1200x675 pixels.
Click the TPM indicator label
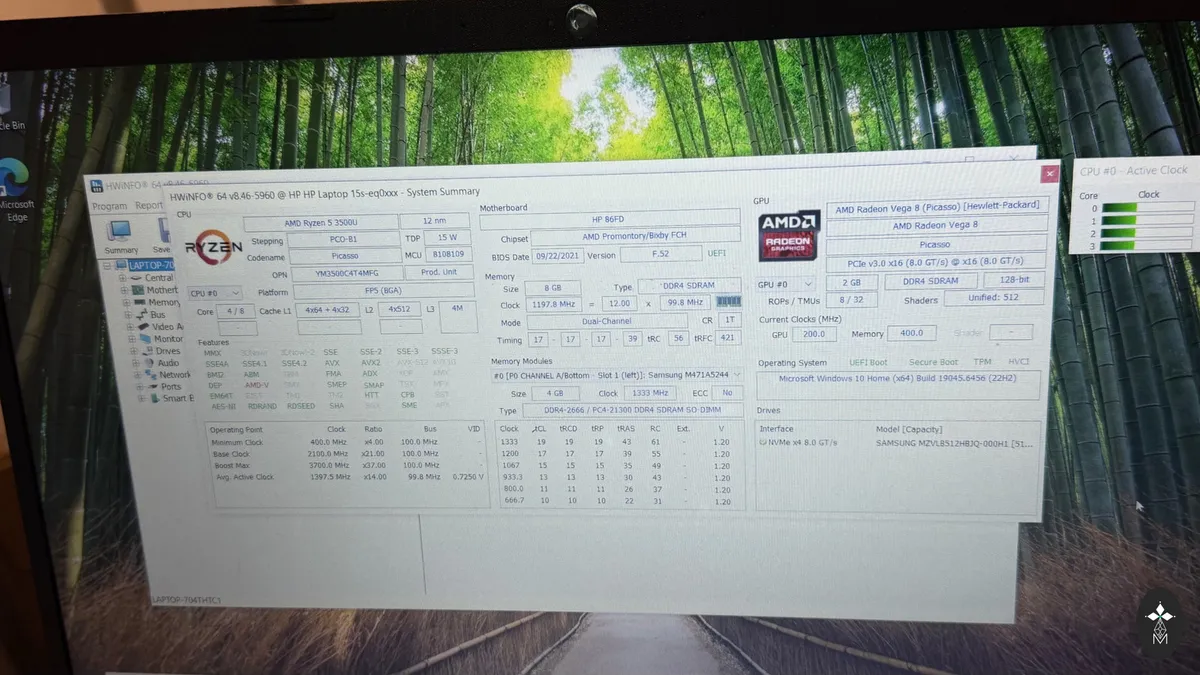tap(982, 362)
